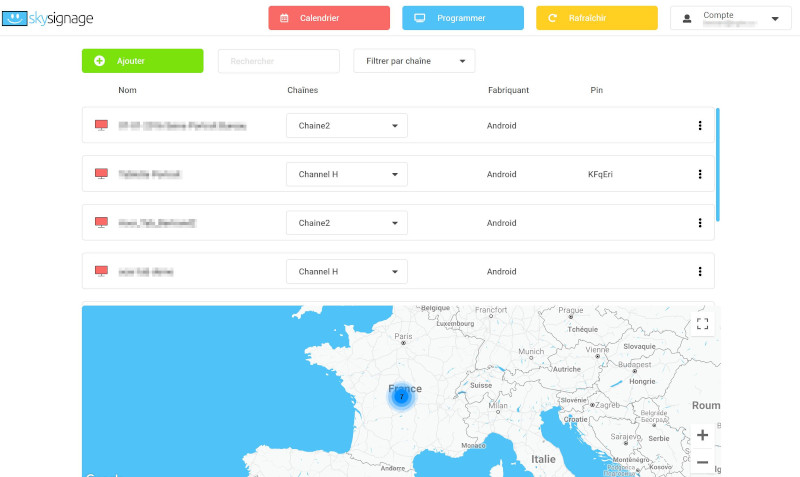Click the calendar icon in the Calendrier button
The height and width of the screenshot is (477, 800).
[284, 18]
